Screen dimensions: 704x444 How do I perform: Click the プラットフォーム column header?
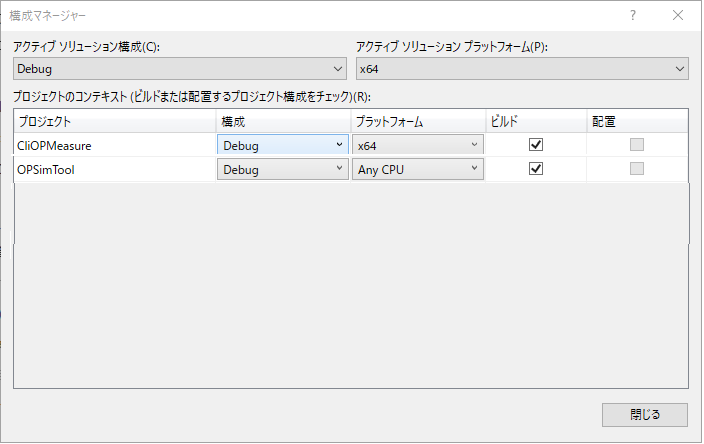point(417,121)
